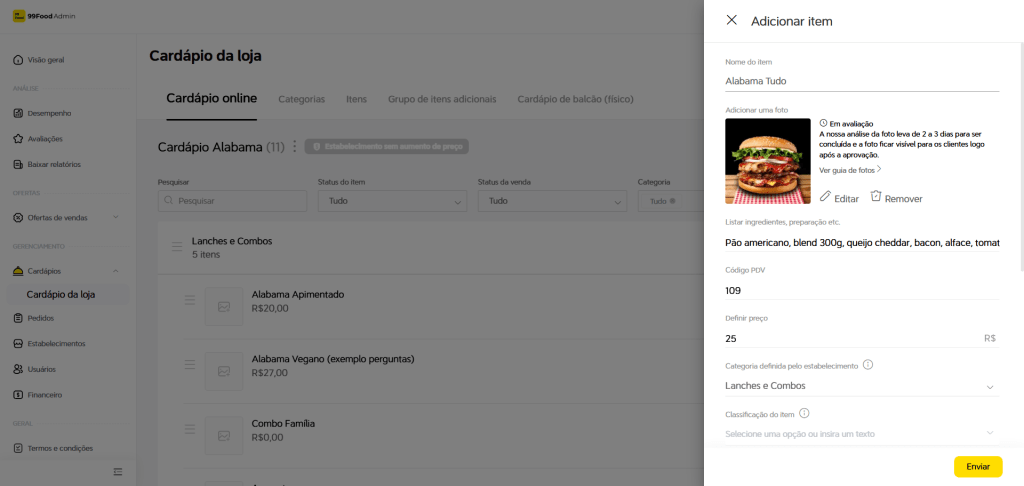Click info icon beside Categoria definida pelo estabelecimento

coord(868,365)
